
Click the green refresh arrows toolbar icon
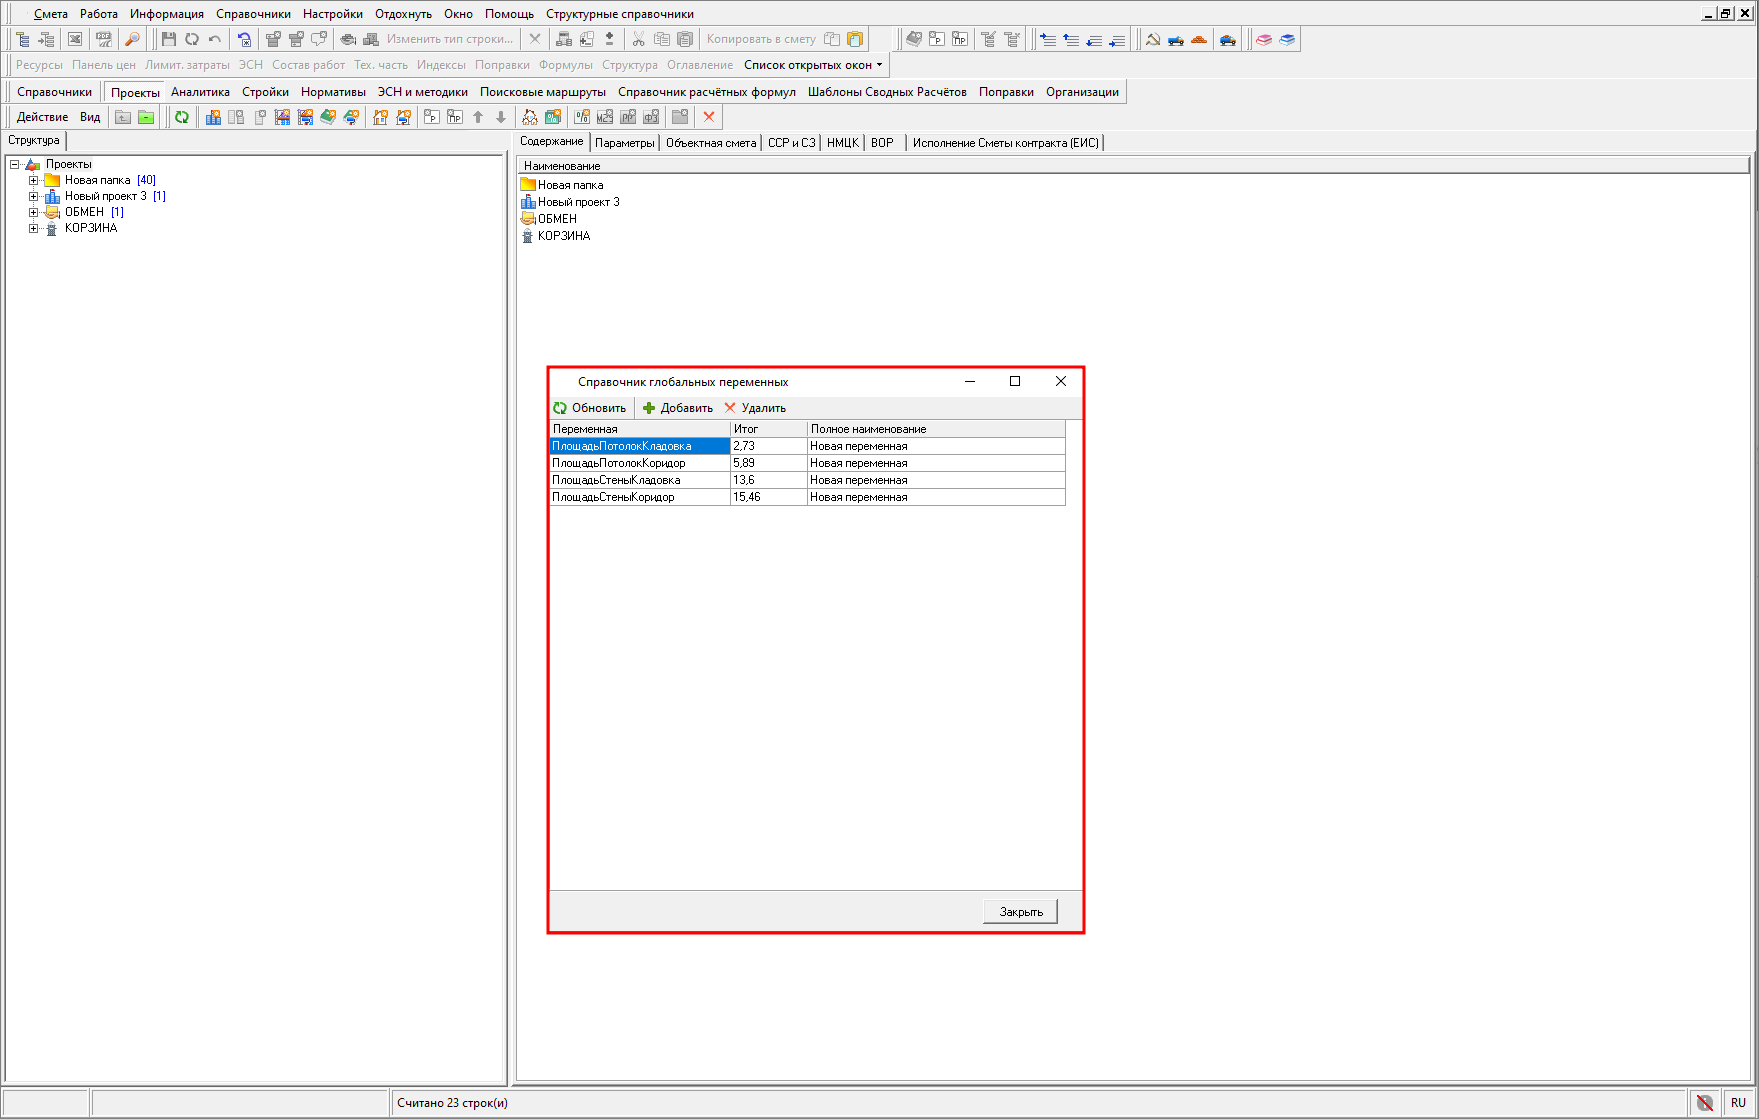[182, 117]
